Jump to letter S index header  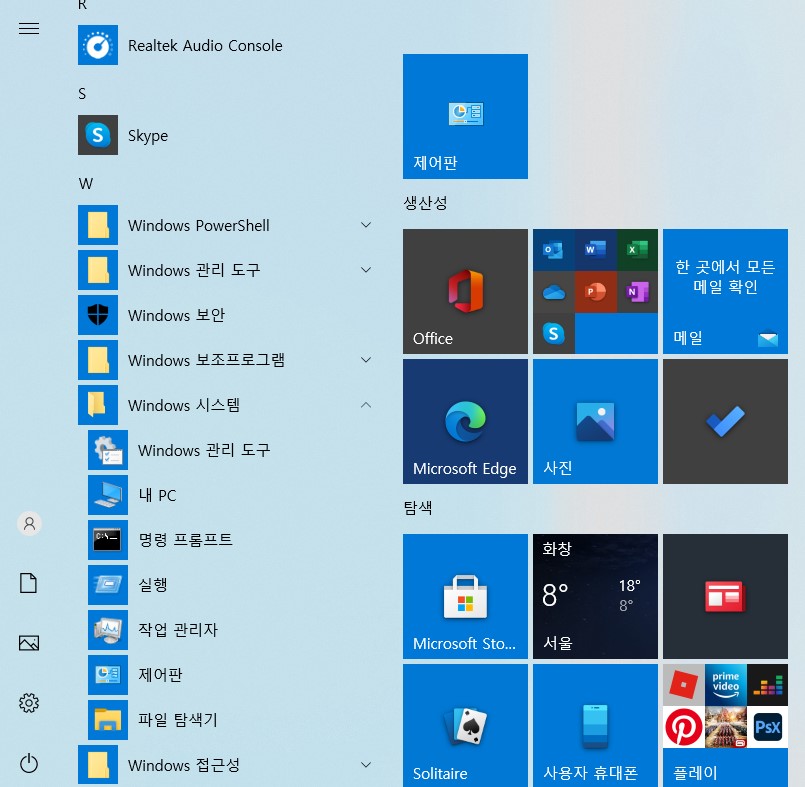(82, 93)
